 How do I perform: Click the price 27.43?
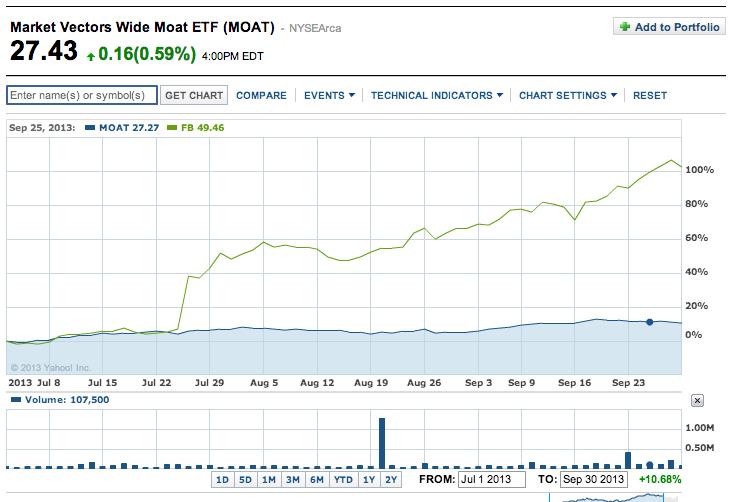(x=44, y=51)
